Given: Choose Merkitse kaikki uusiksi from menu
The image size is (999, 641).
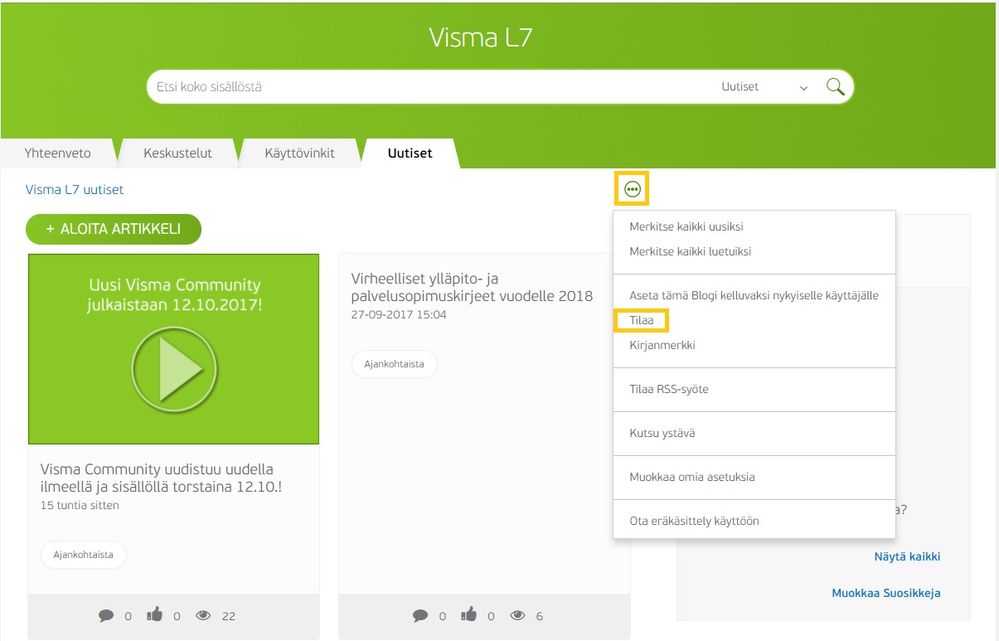Looking at the screenshot, I should click(686, 227).
